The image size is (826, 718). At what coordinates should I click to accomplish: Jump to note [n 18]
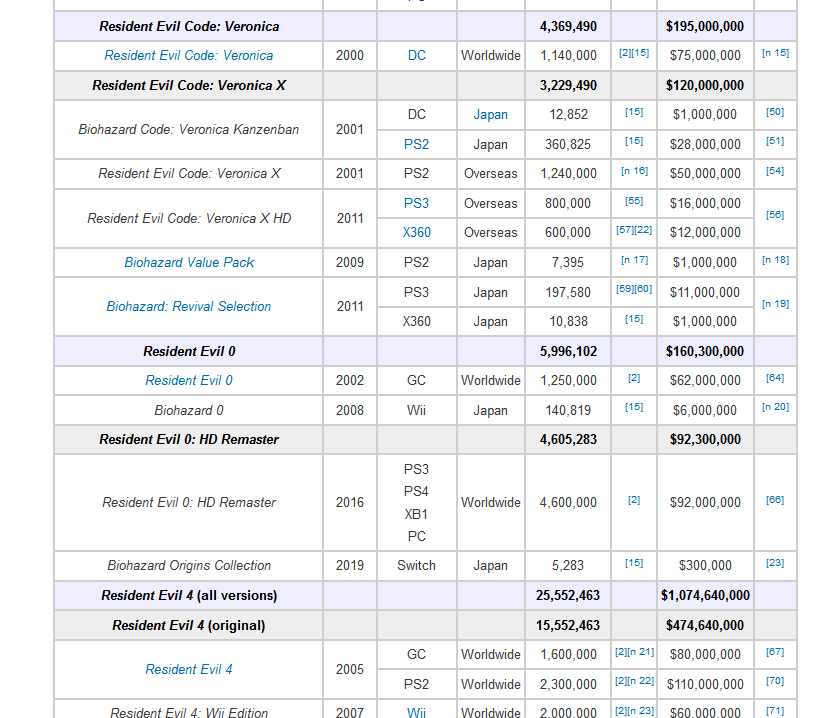coord(775,260)
